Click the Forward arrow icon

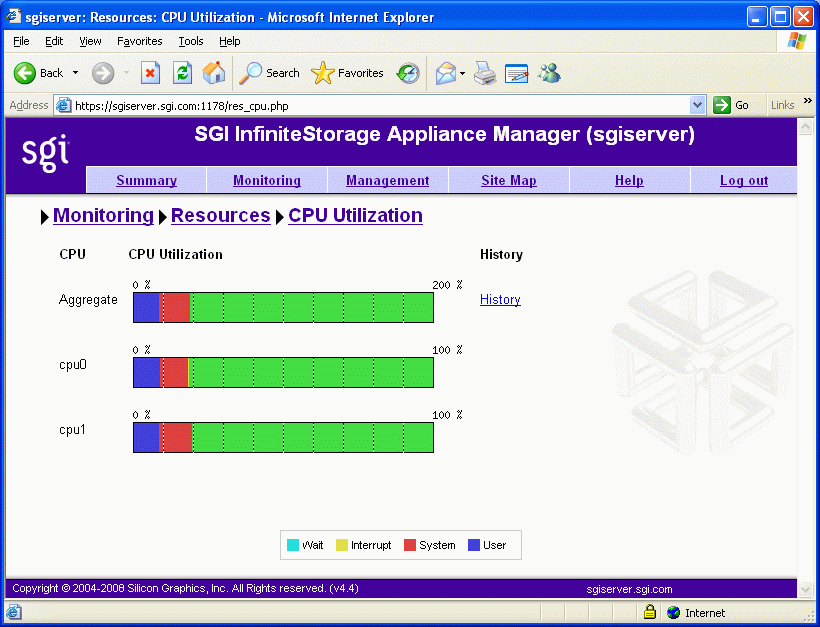103,73
